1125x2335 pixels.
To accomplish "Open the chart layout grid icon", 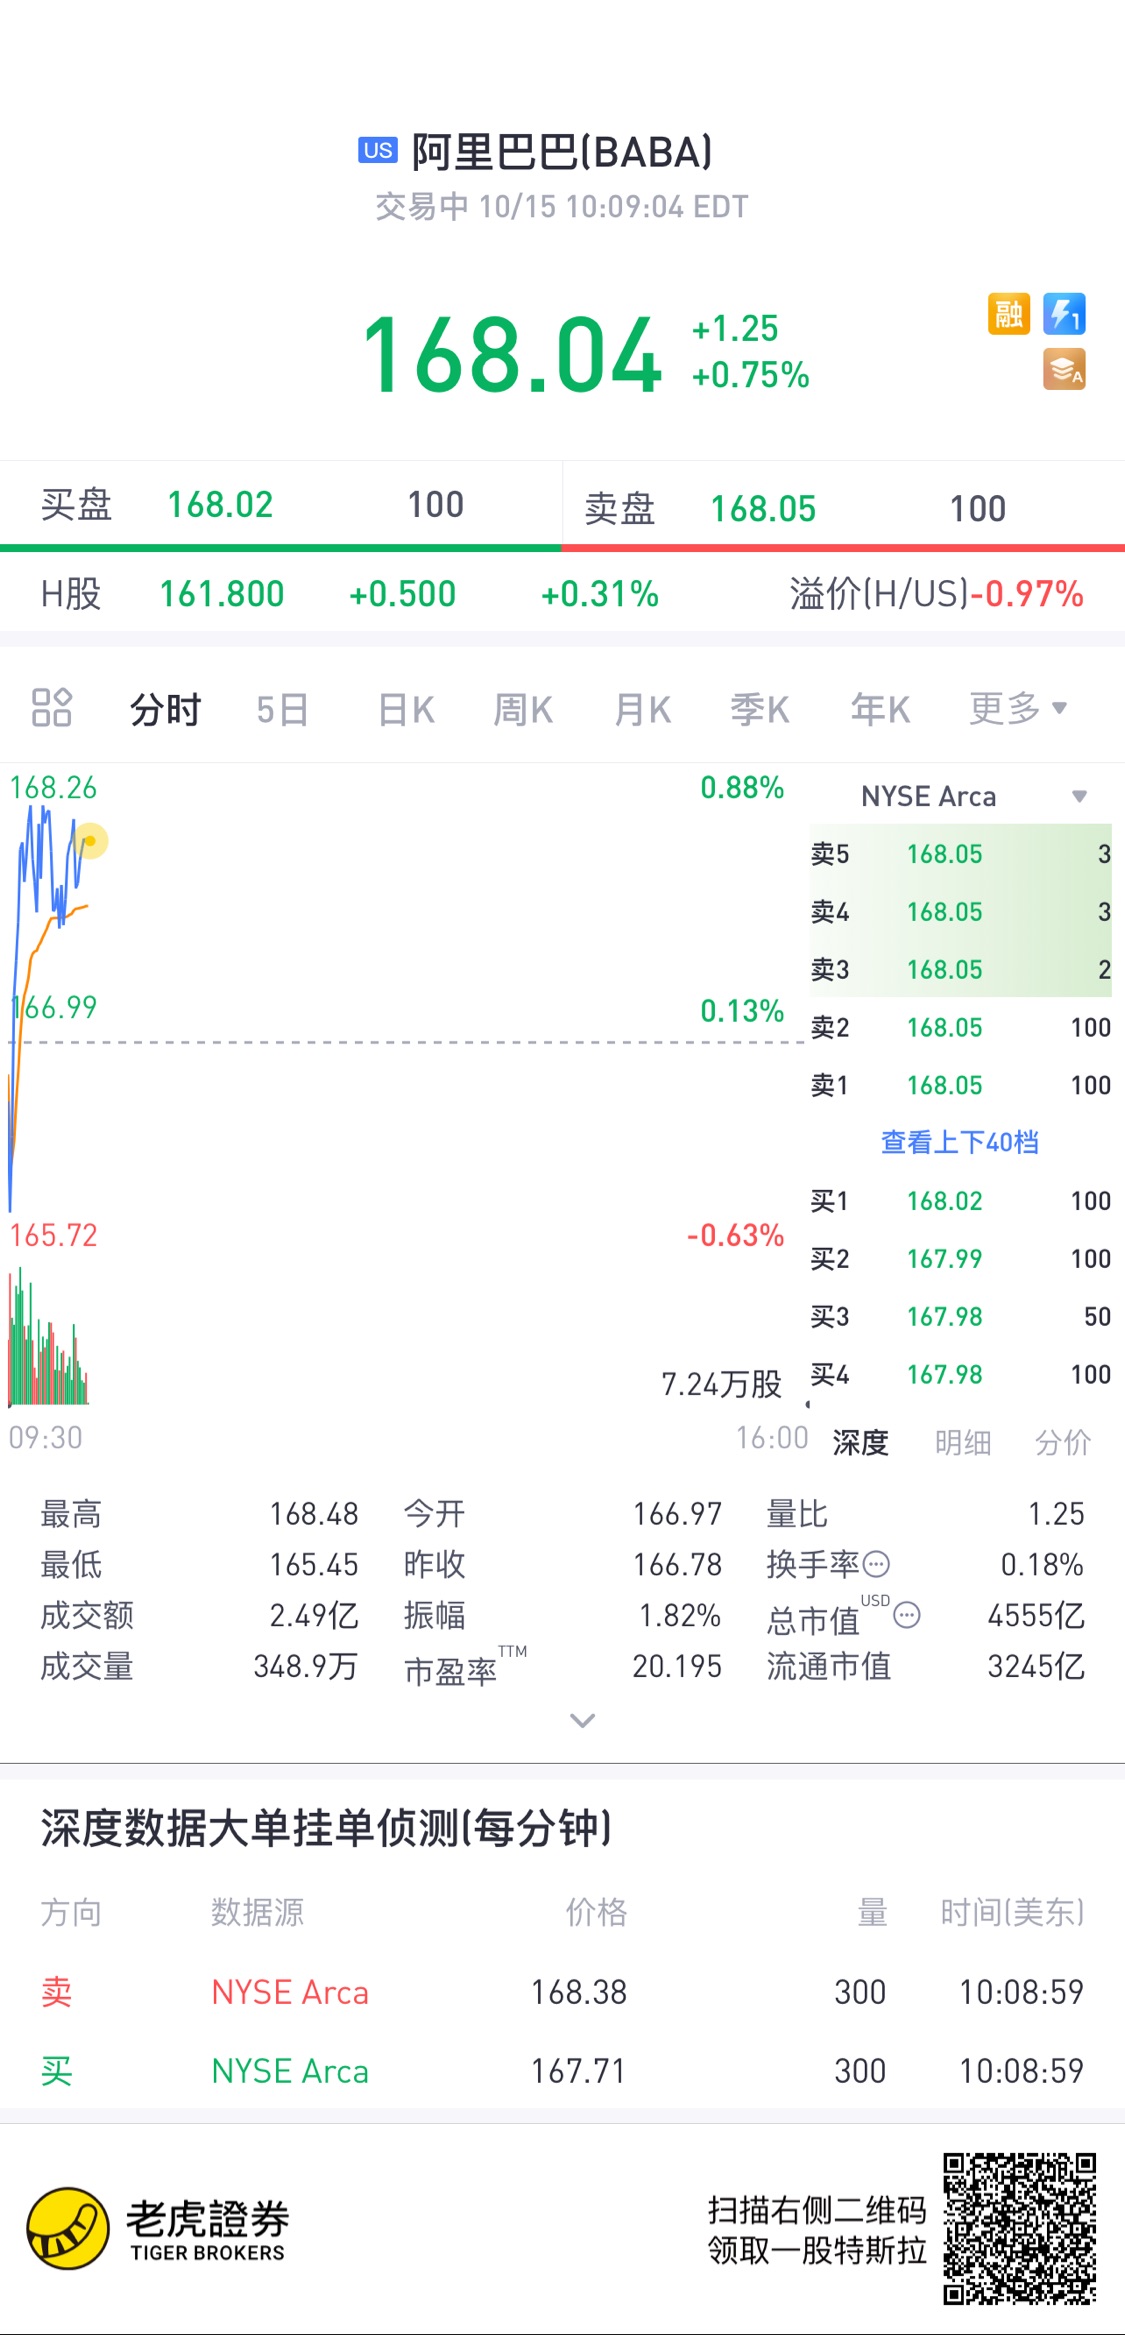I will pos(52,707).
